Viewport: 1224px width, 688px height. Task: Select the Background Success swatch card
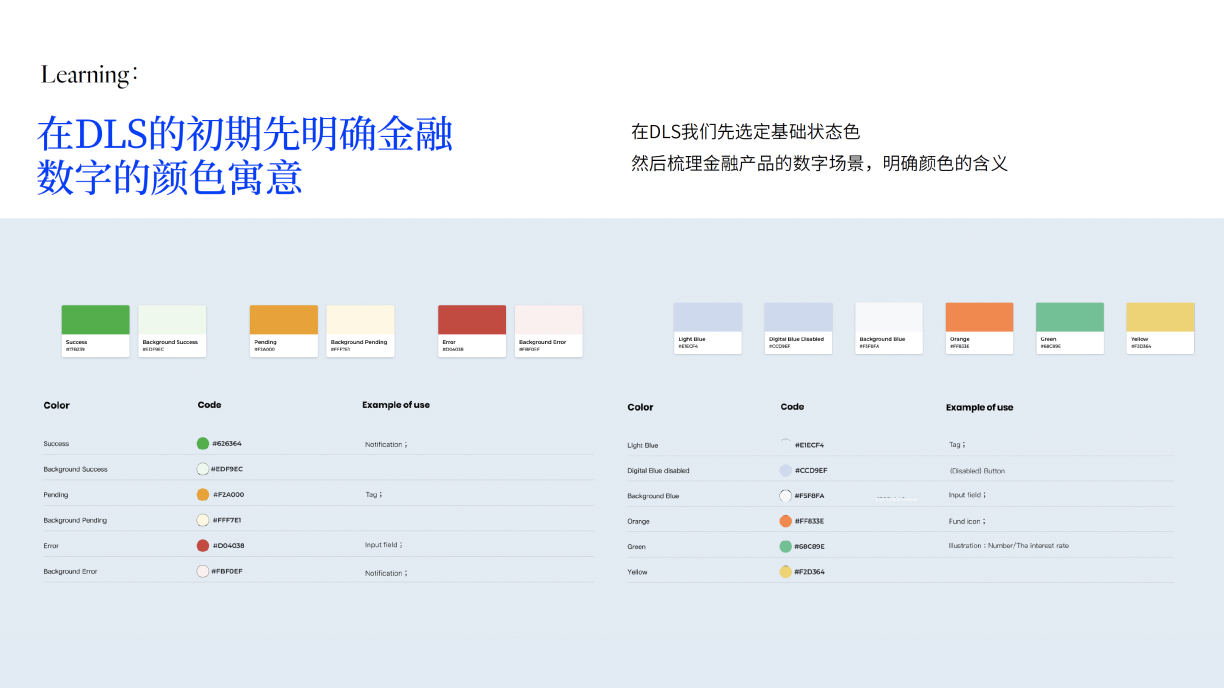pyautogui.click(x=172, y=330)
